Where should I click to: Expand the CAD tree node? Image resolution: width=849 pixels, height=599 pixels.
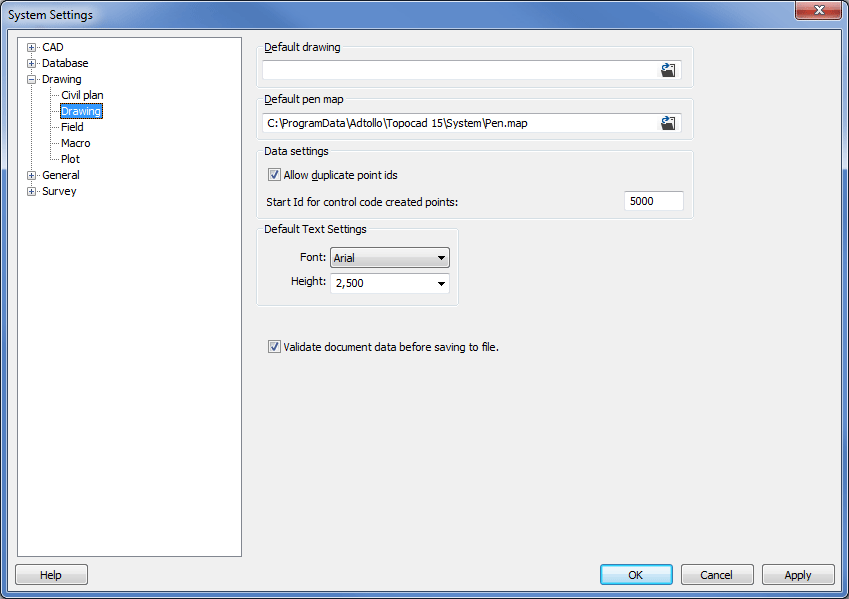click(x=32, y=47)
